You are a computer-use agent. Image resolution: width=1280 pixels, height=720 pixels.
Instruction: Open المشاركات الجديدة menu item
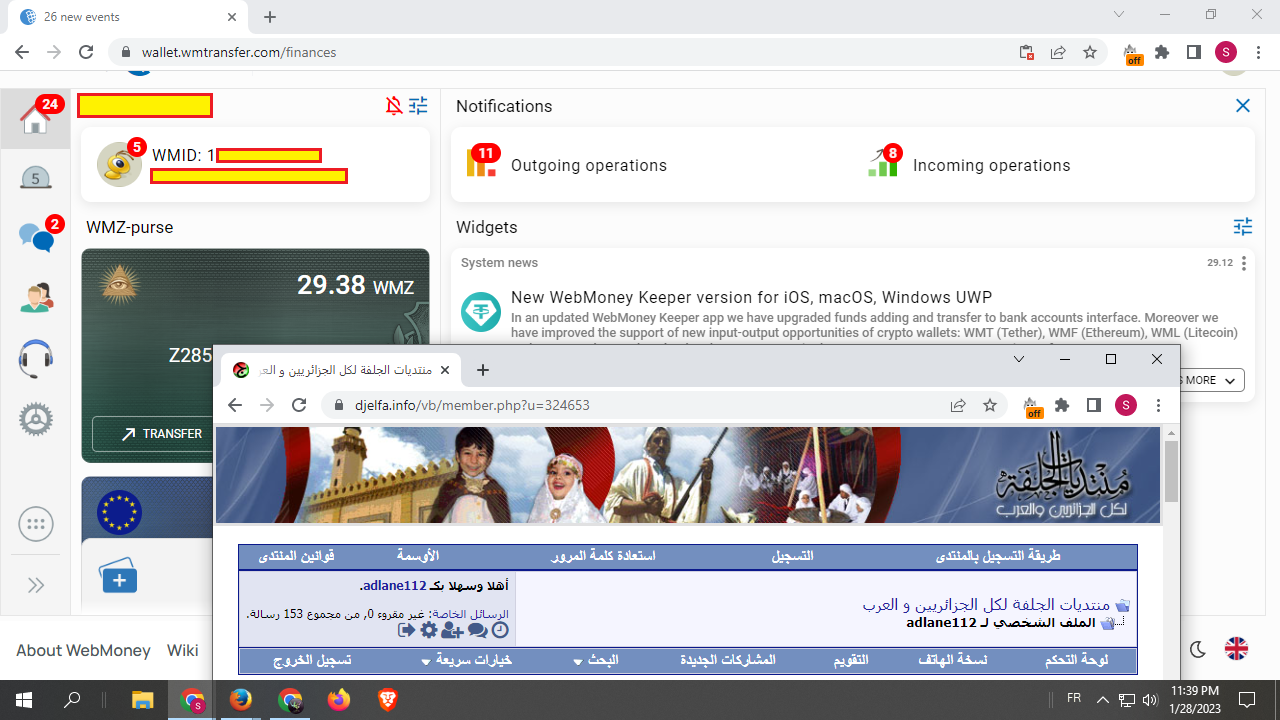tap(728, 661)
